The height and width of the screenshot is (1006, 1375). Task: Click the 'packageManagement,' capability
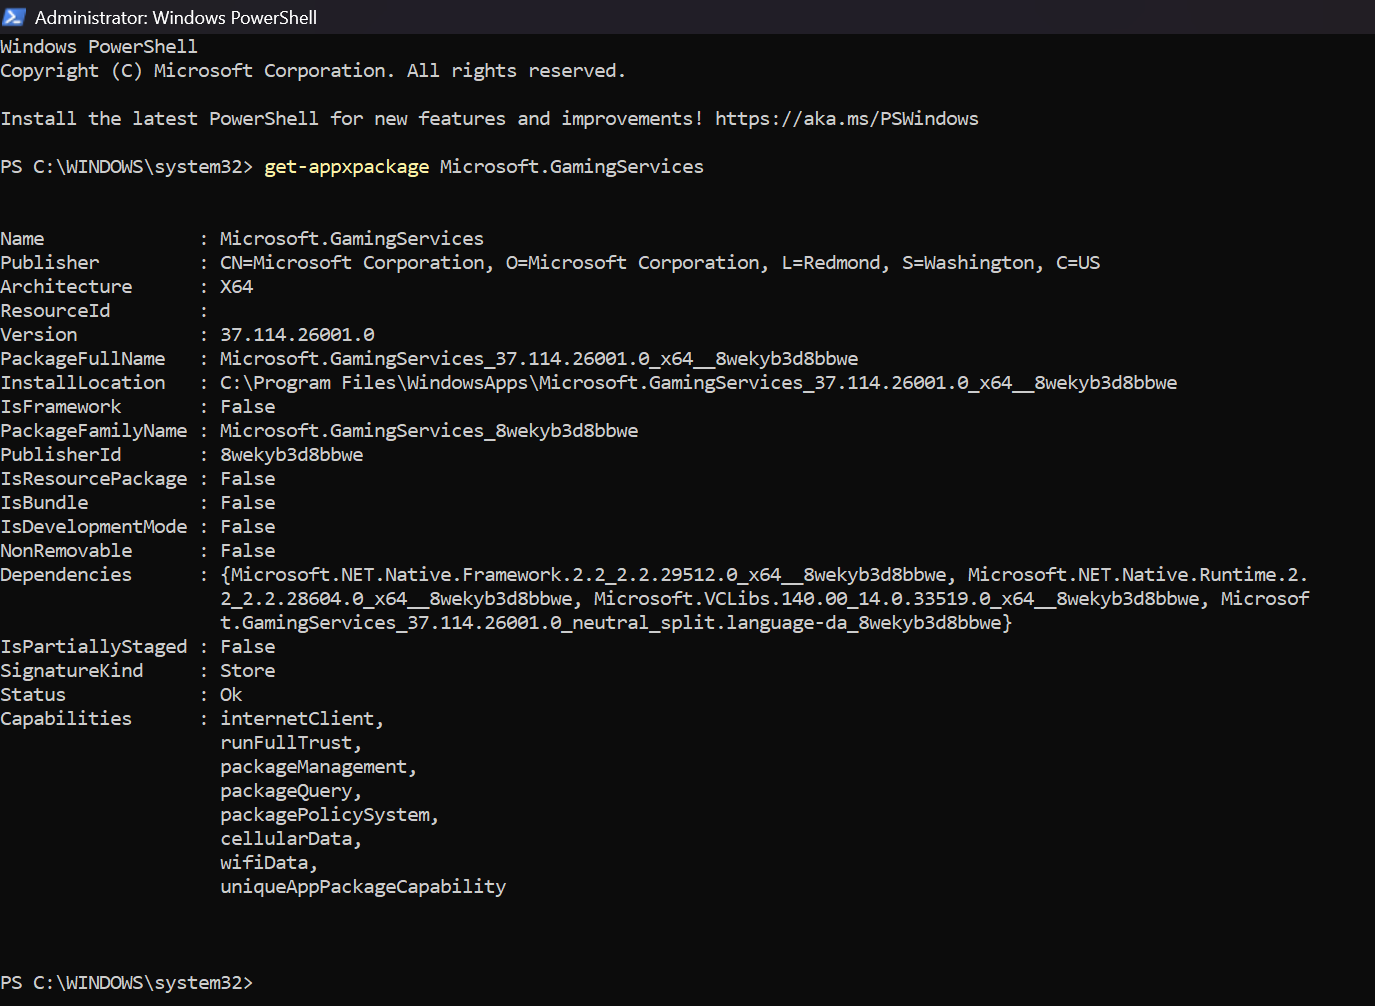point(319,767)
